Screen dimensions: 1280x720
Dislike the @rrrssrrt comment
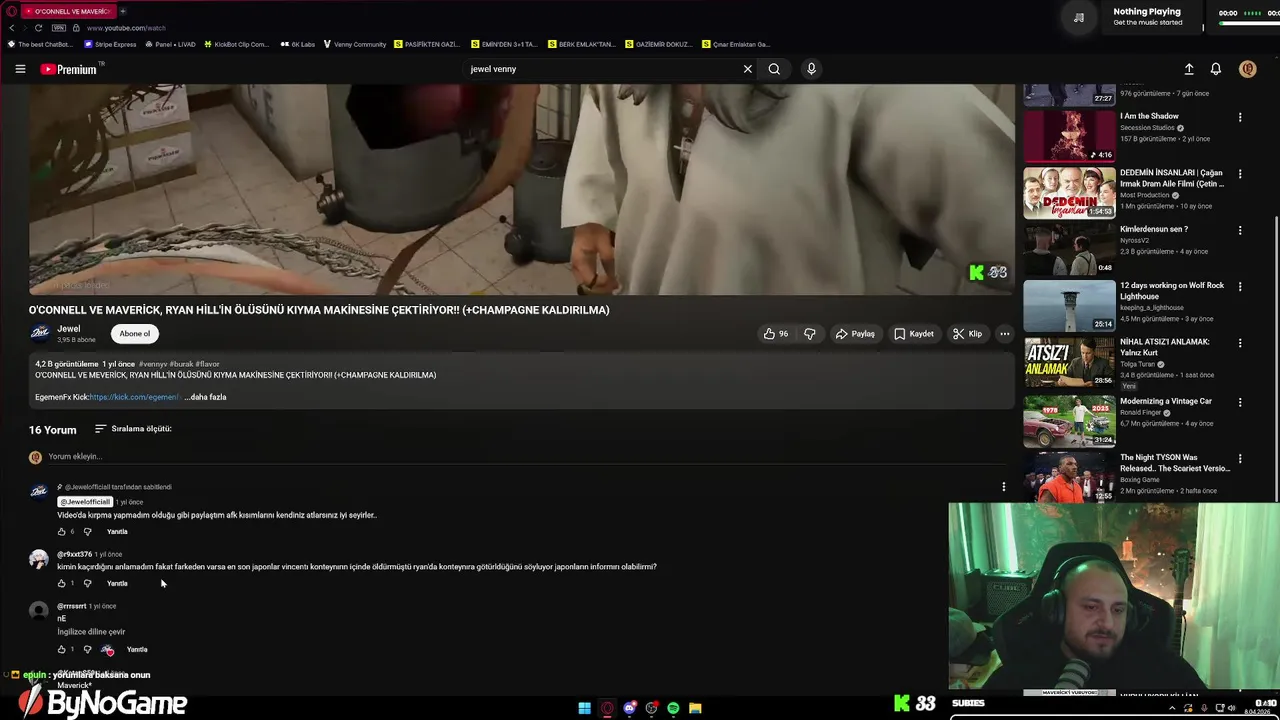[87, 650]
